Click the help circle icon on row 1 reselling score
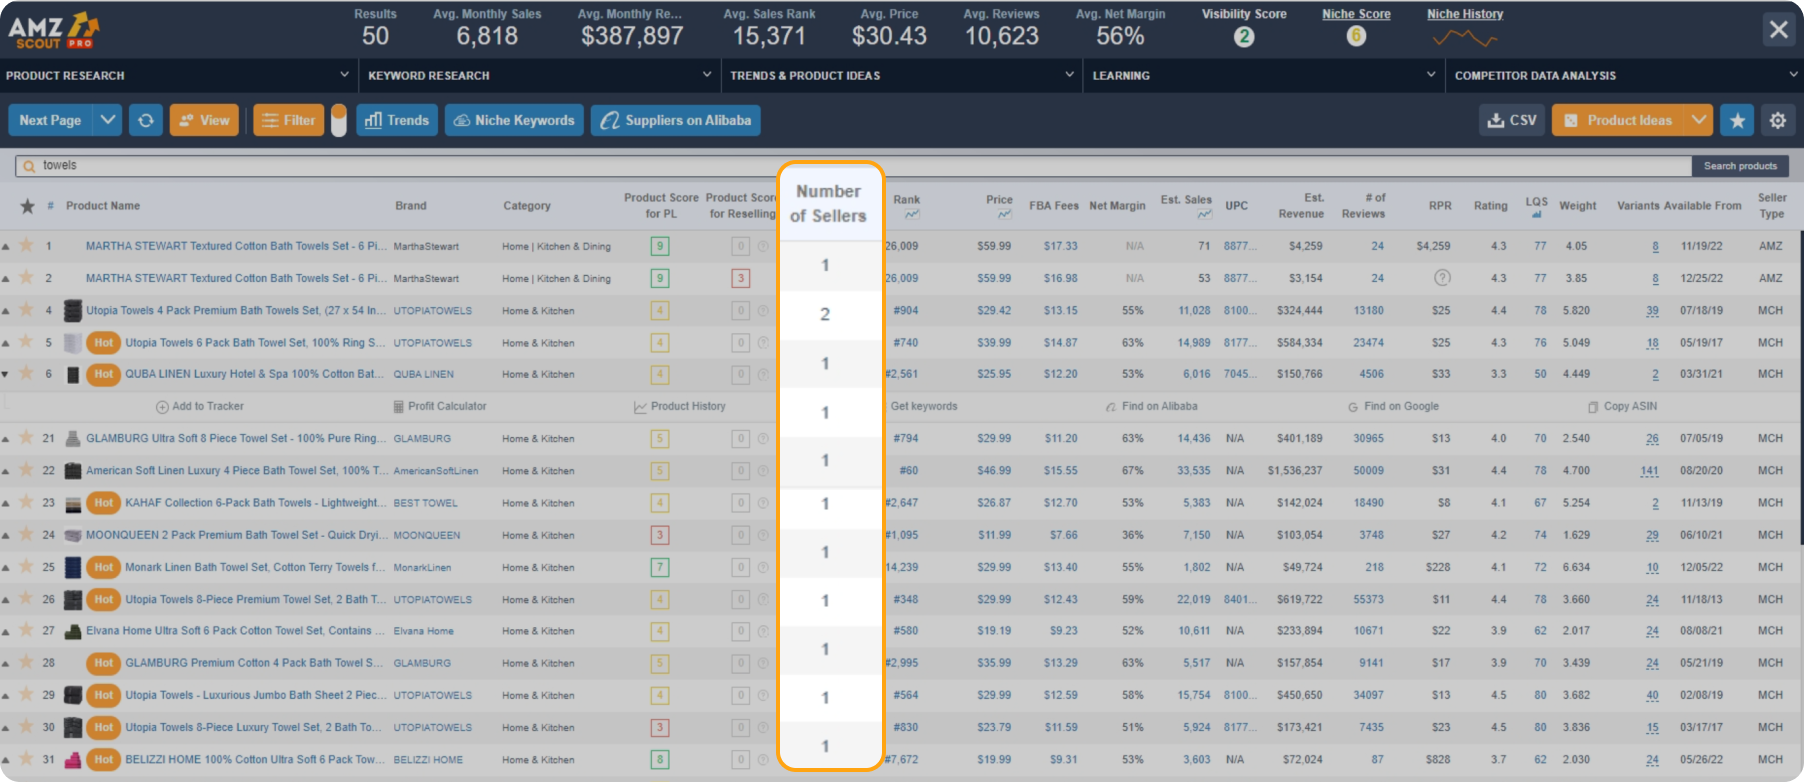 pyautogui.click(x=763, y=246)
